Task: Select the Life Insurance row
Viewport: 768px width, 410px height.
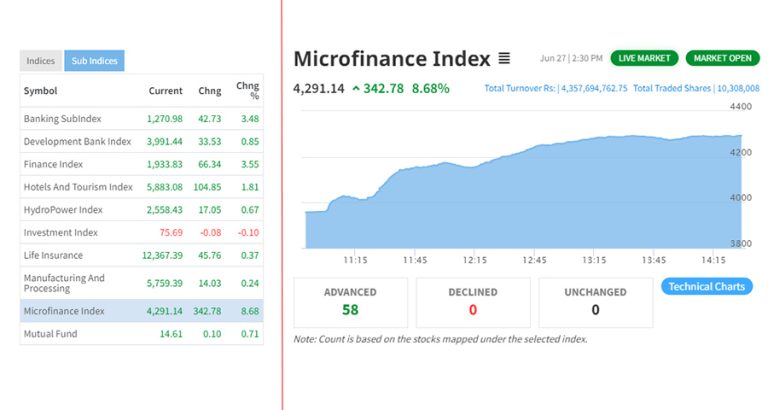Action: point(142,255)
